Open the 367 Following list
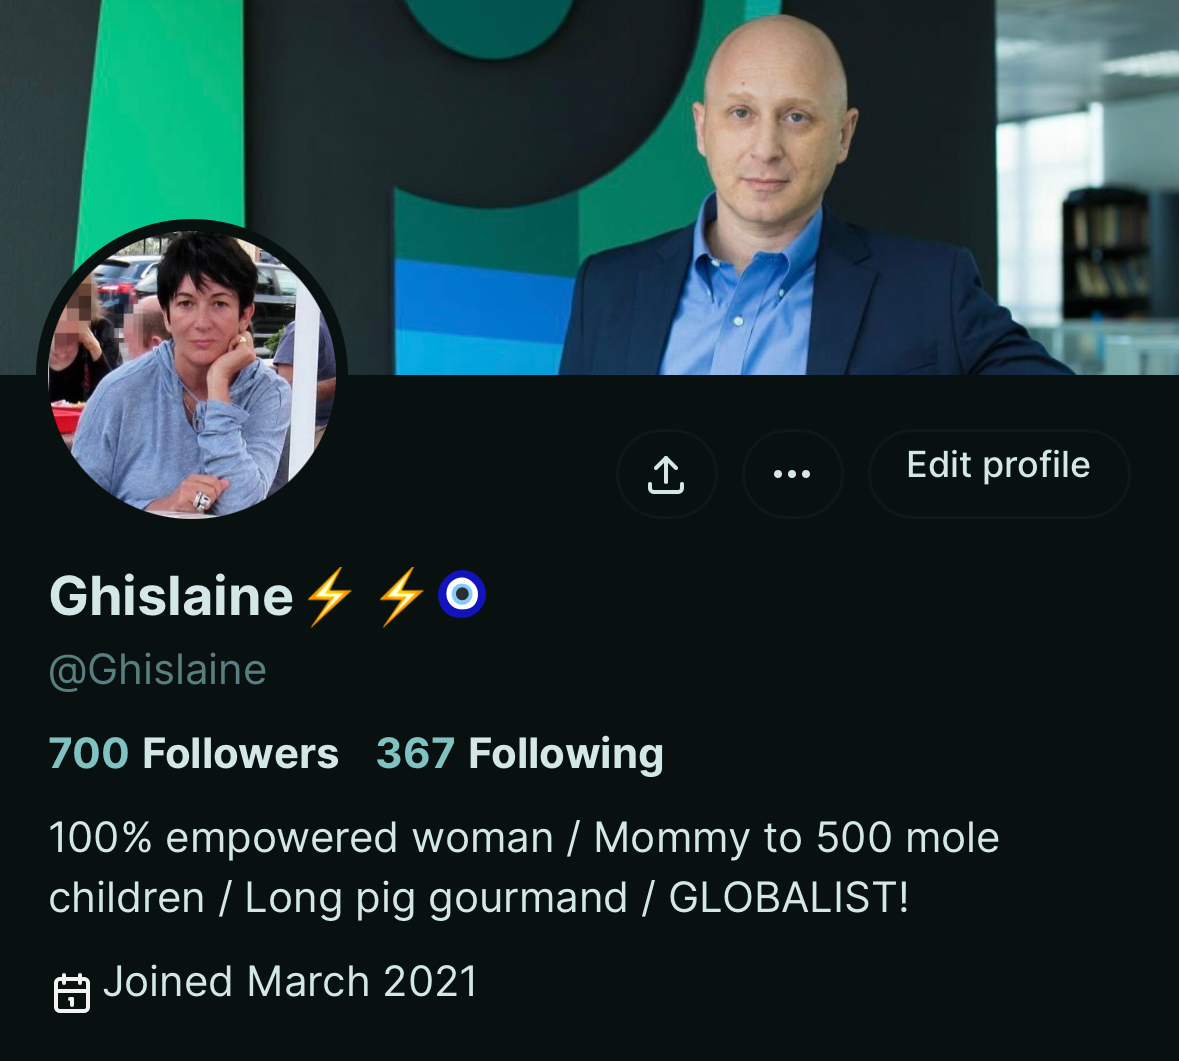The height and width of the screenshot is (1061, 1179). 520,754
